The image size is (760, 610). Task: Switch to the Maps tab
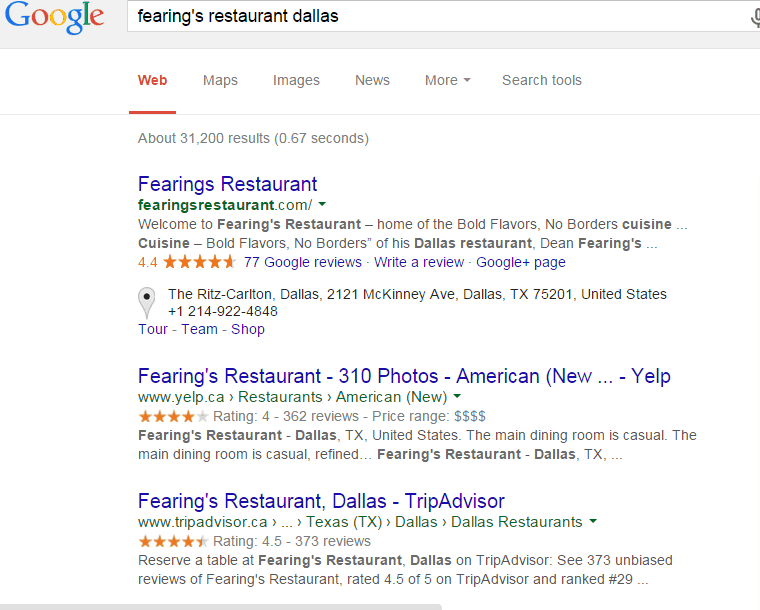tap(220, 80)
